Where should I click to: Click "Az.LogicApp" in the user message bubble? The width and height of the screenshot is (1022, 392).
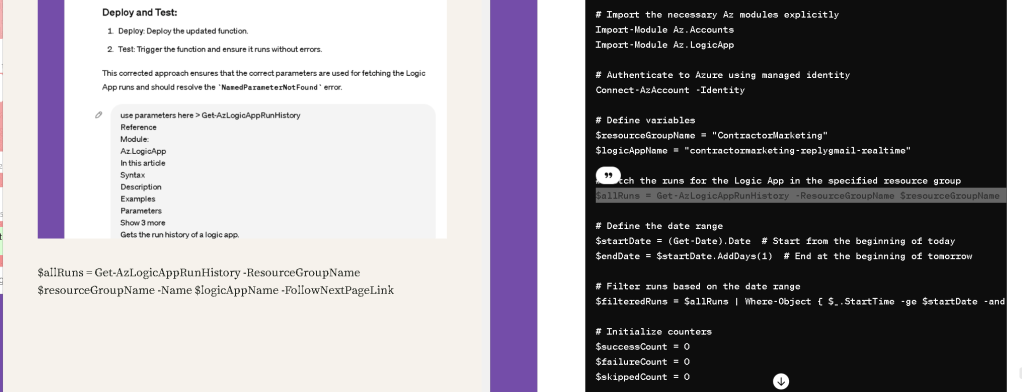click(143, 151)
